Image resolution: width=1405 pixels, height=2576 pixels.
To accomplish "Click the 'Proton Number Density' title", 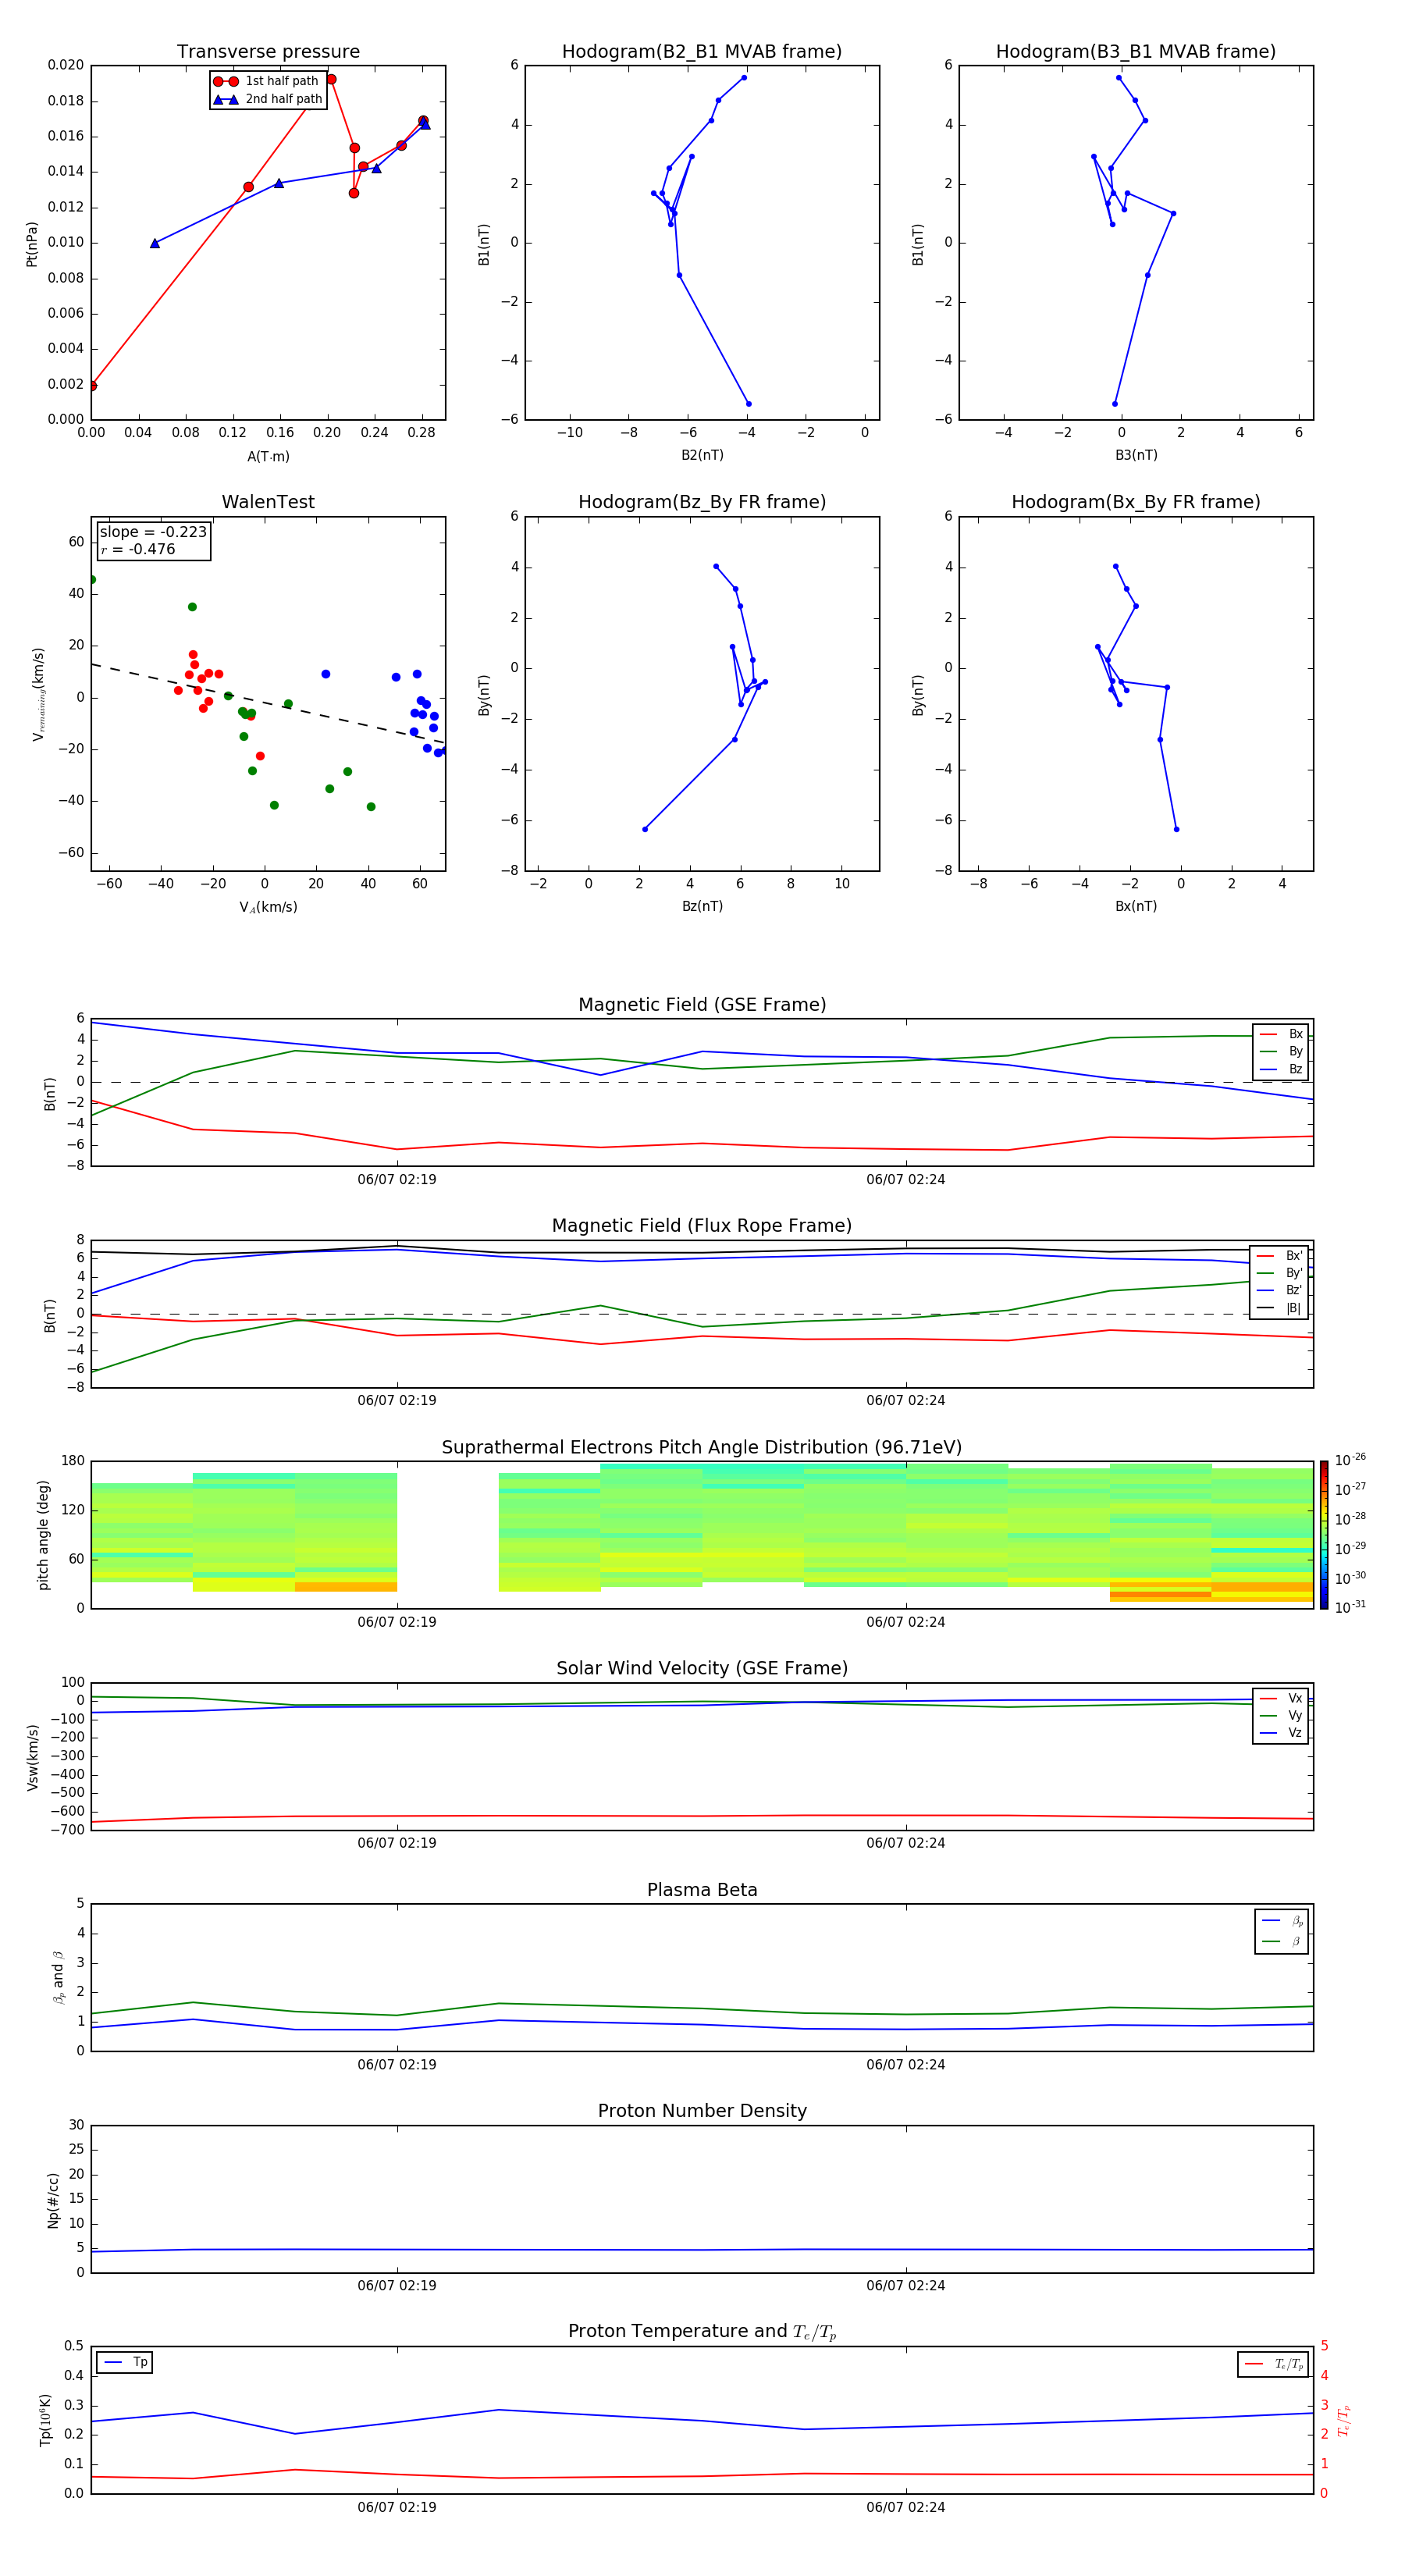I will tap(702, 2111).
